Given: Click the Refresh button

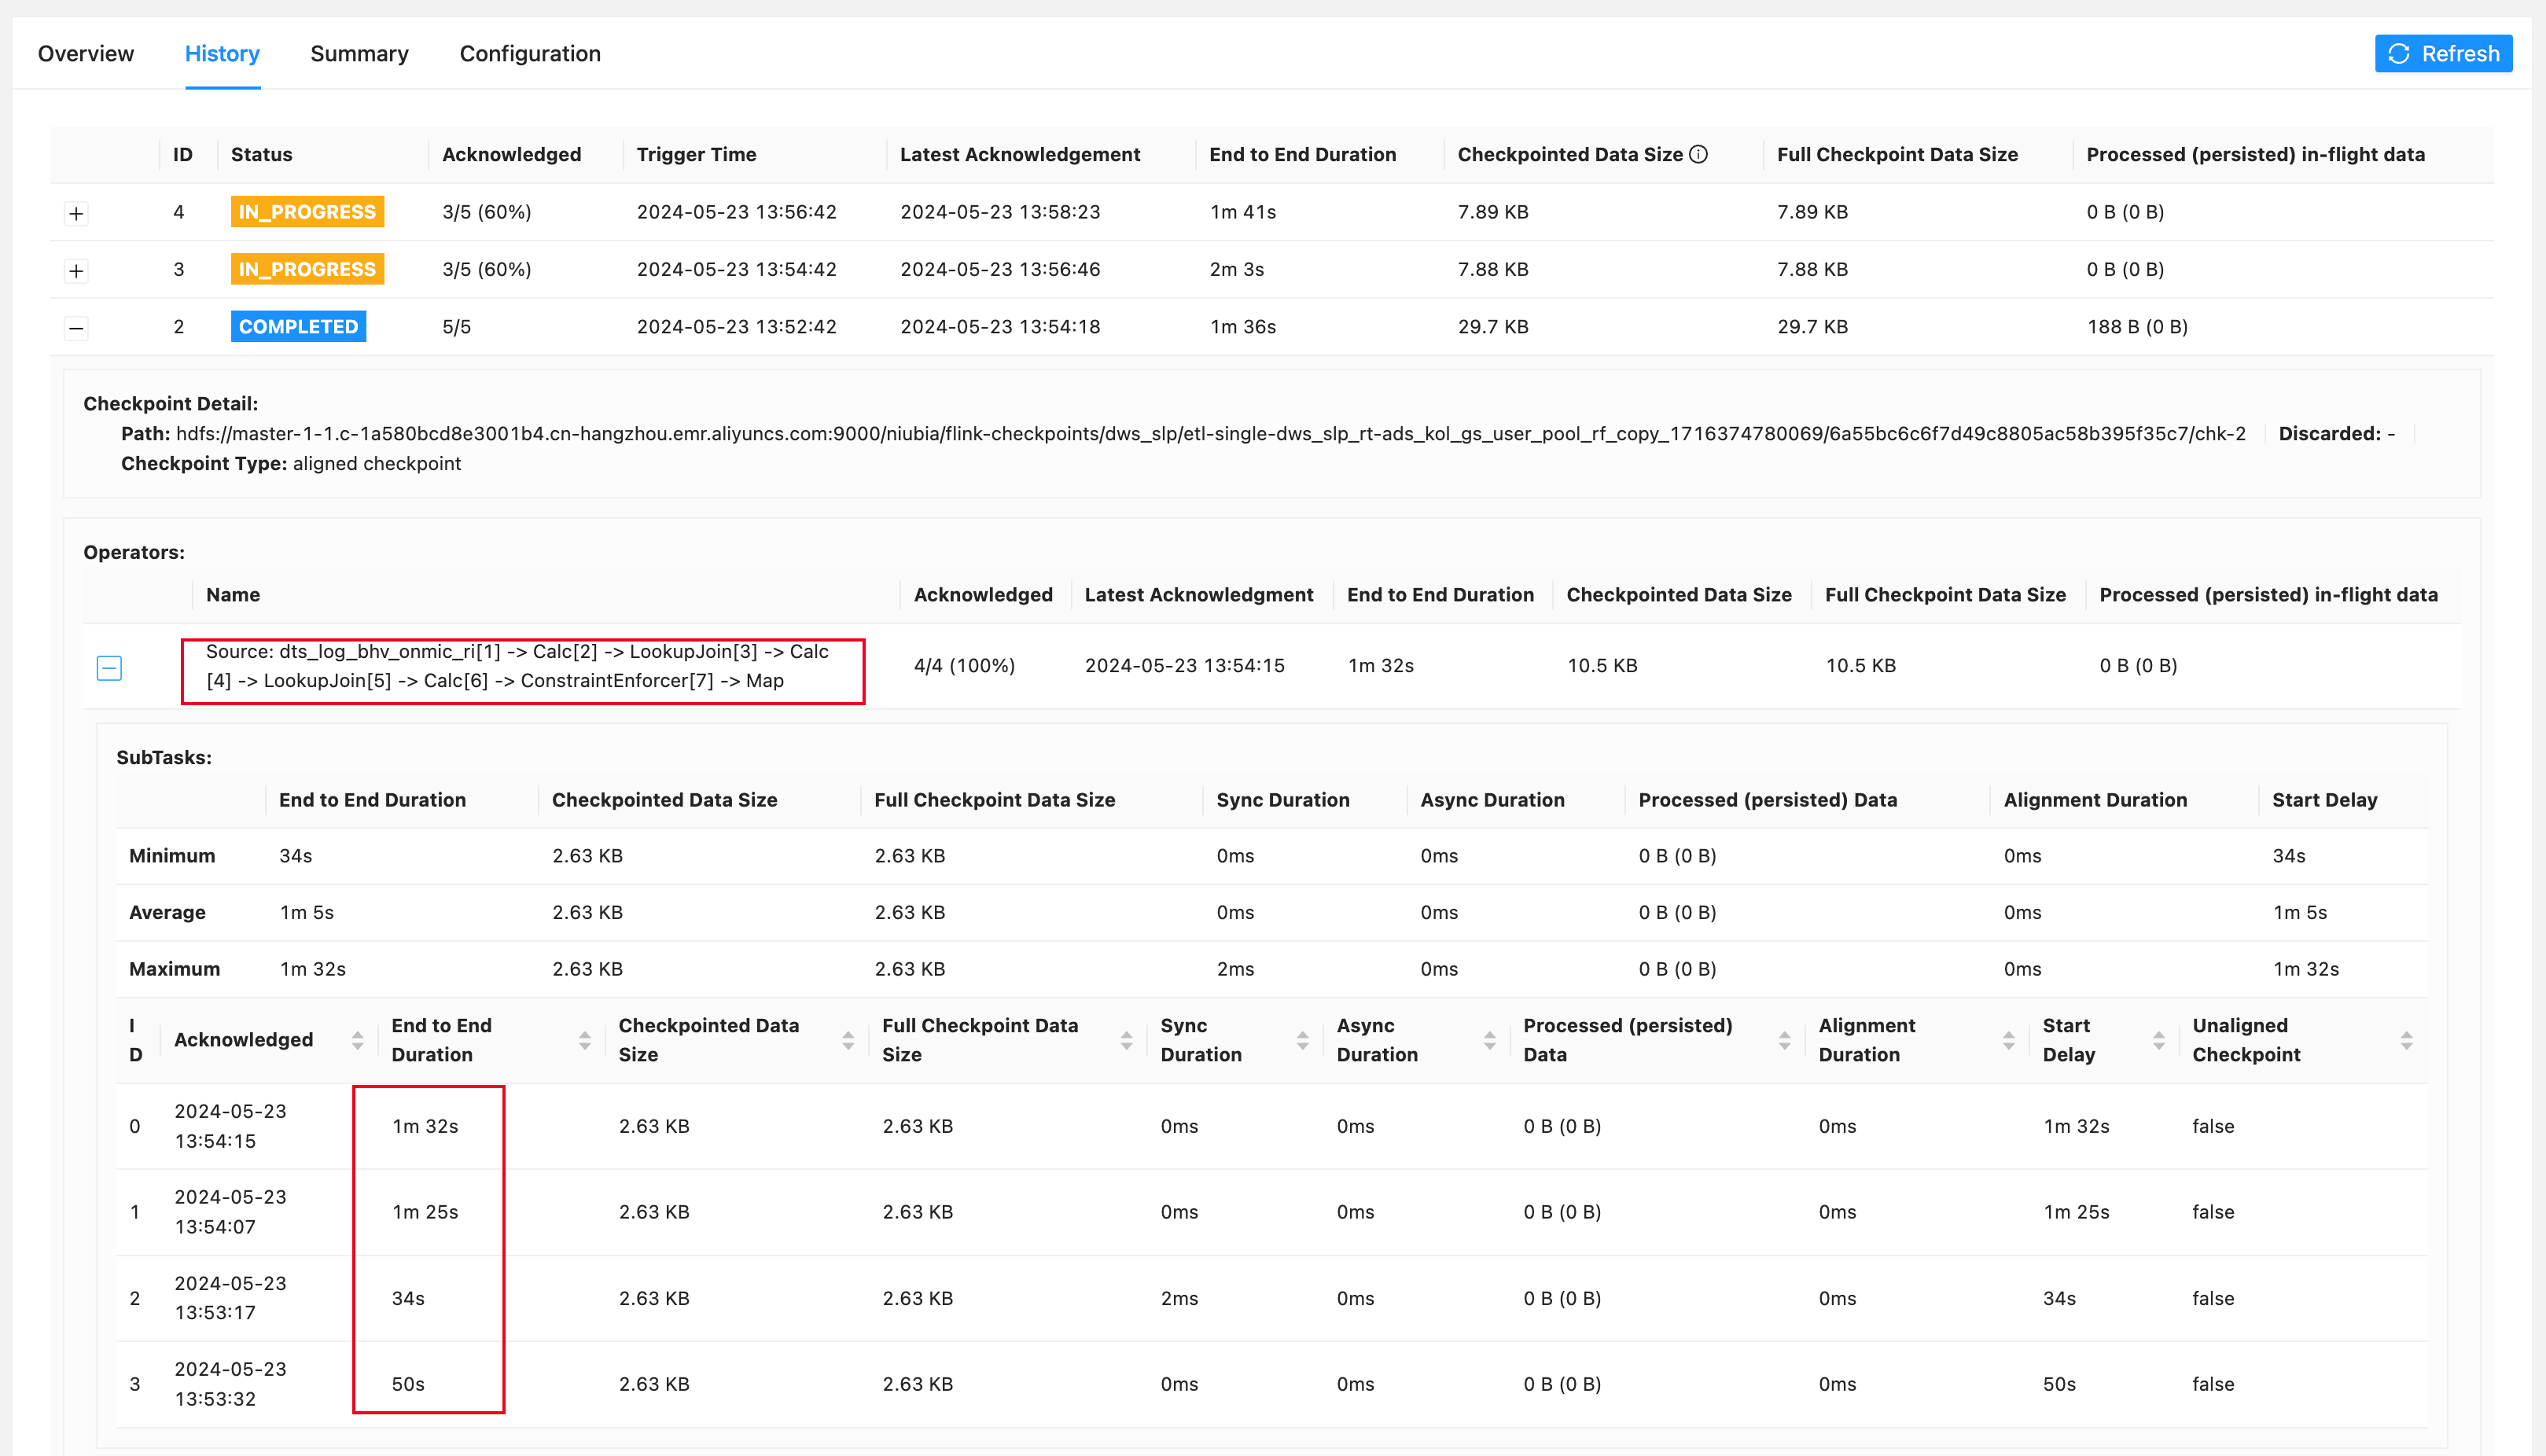Looking at the screenshot, I should coord(2443,54).
